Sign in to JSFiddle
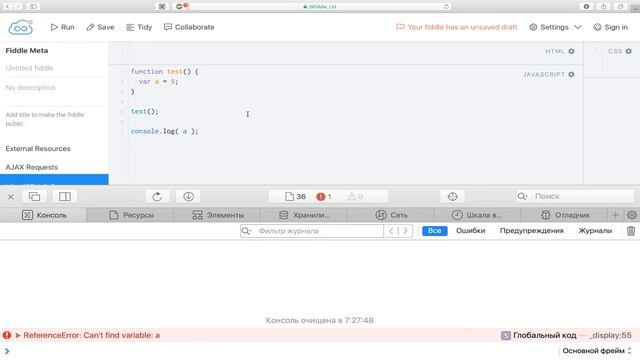 pyautogui.click(x=611, y=27)
